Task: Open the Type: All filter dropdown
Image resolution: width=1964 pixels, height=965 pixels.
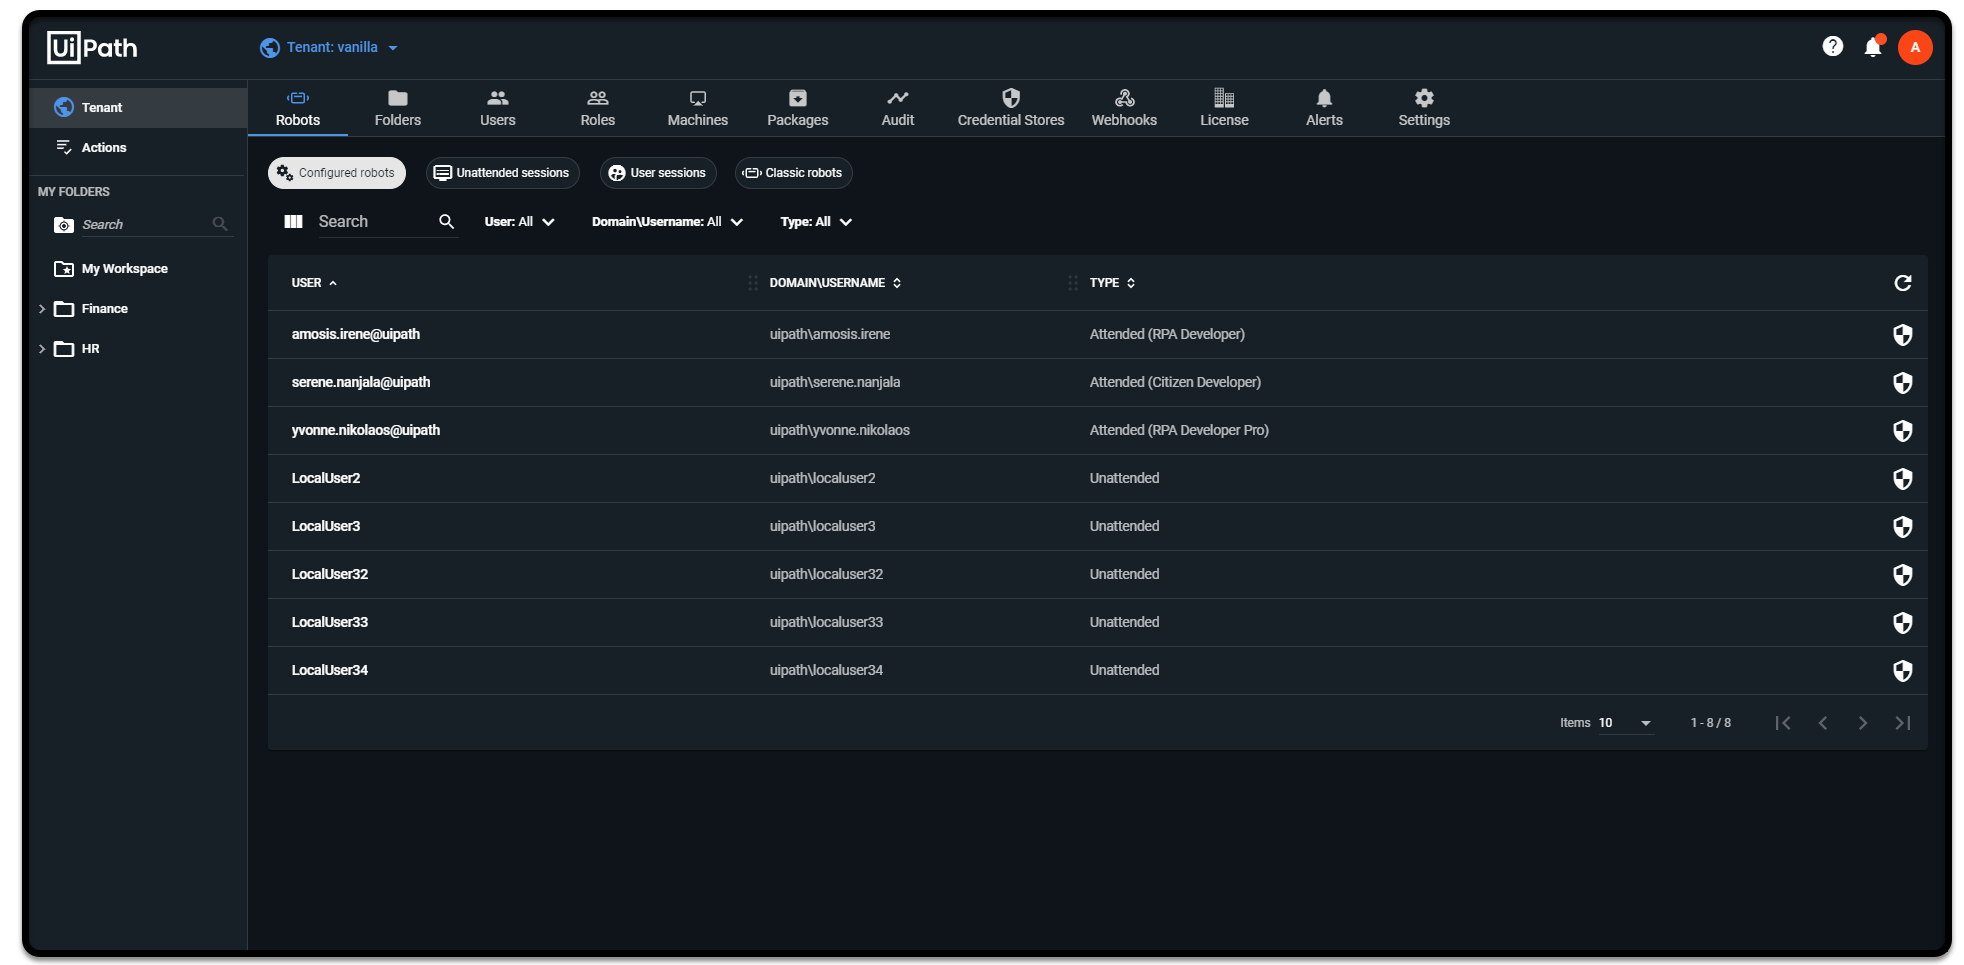Action: [814, 221]
